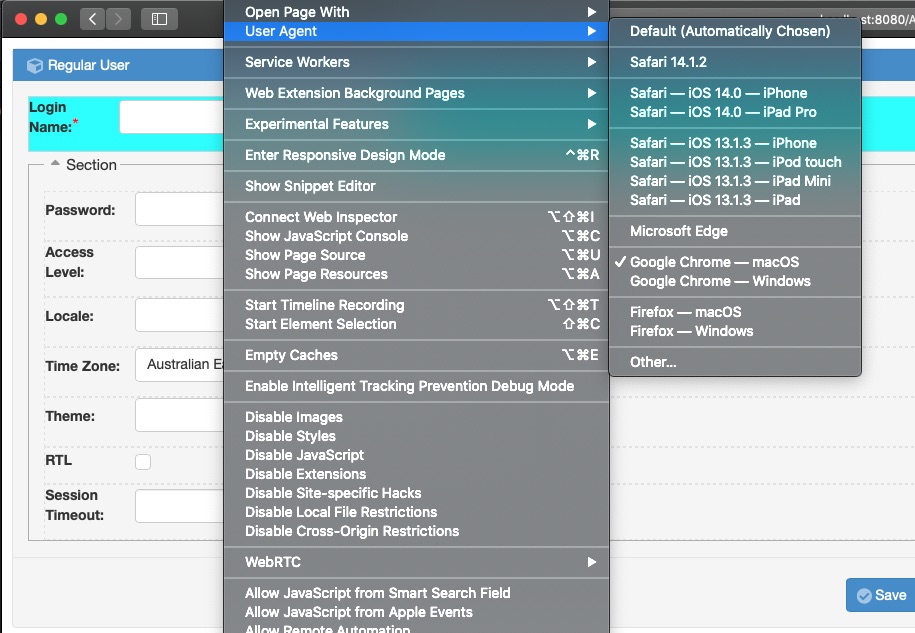This screenshot has width=915, height=633.
Task: Click the Password input field
Action: pyautogui.click(x=180, y=209)
